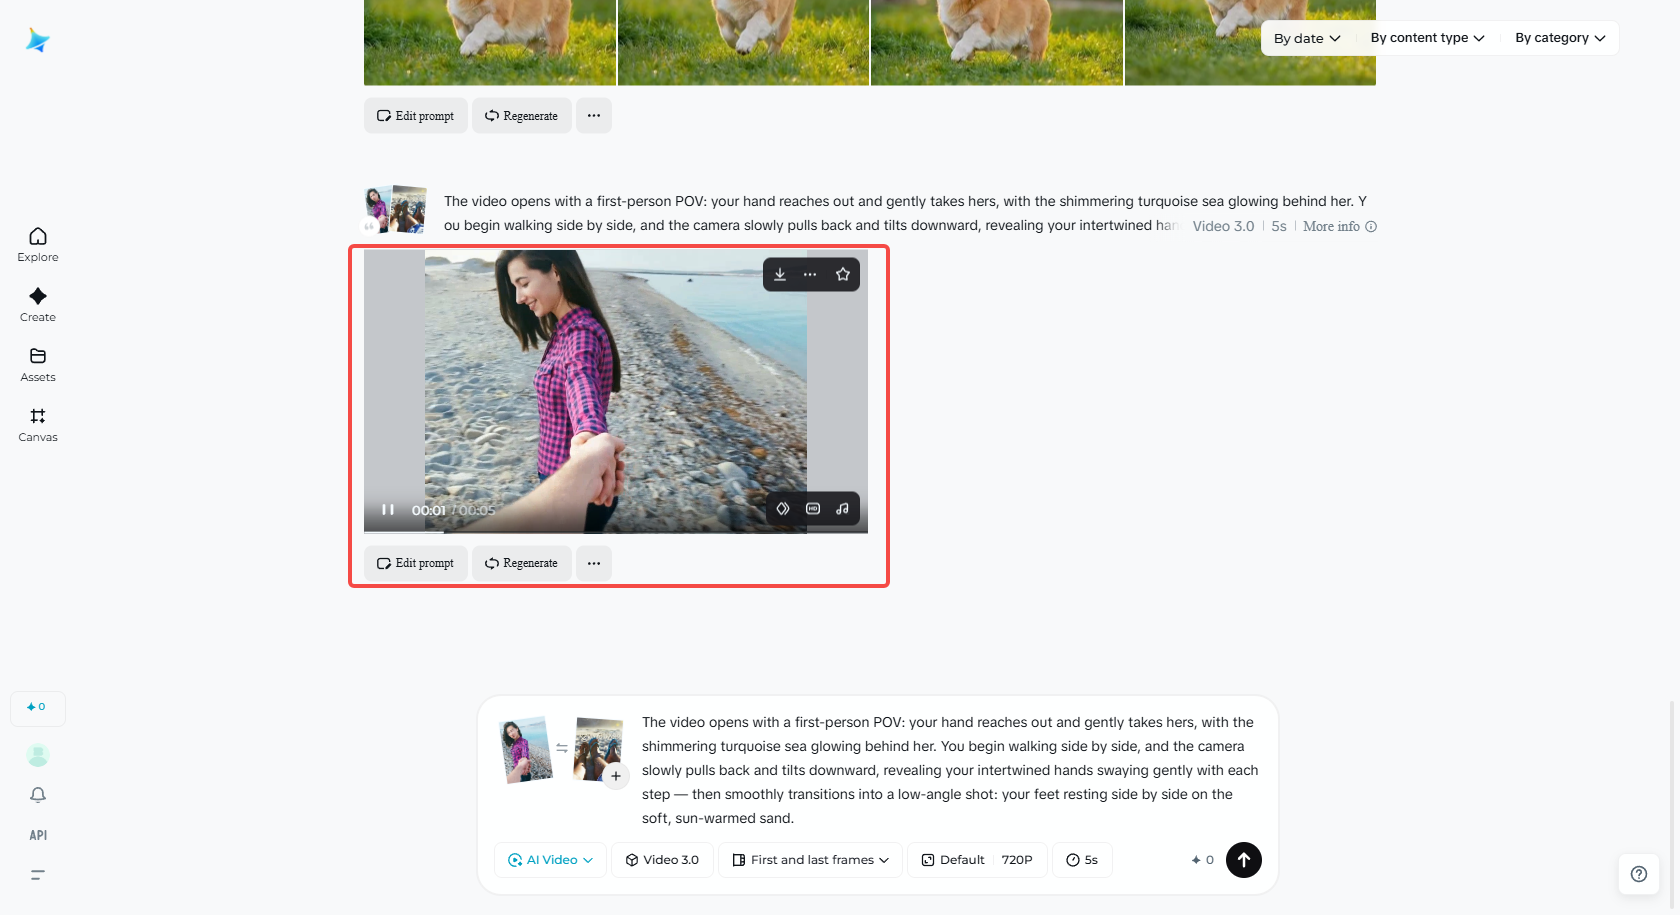The image size is (1680, 915).
Task: Click the menu lines icon below API
Action: coord(38,875)
